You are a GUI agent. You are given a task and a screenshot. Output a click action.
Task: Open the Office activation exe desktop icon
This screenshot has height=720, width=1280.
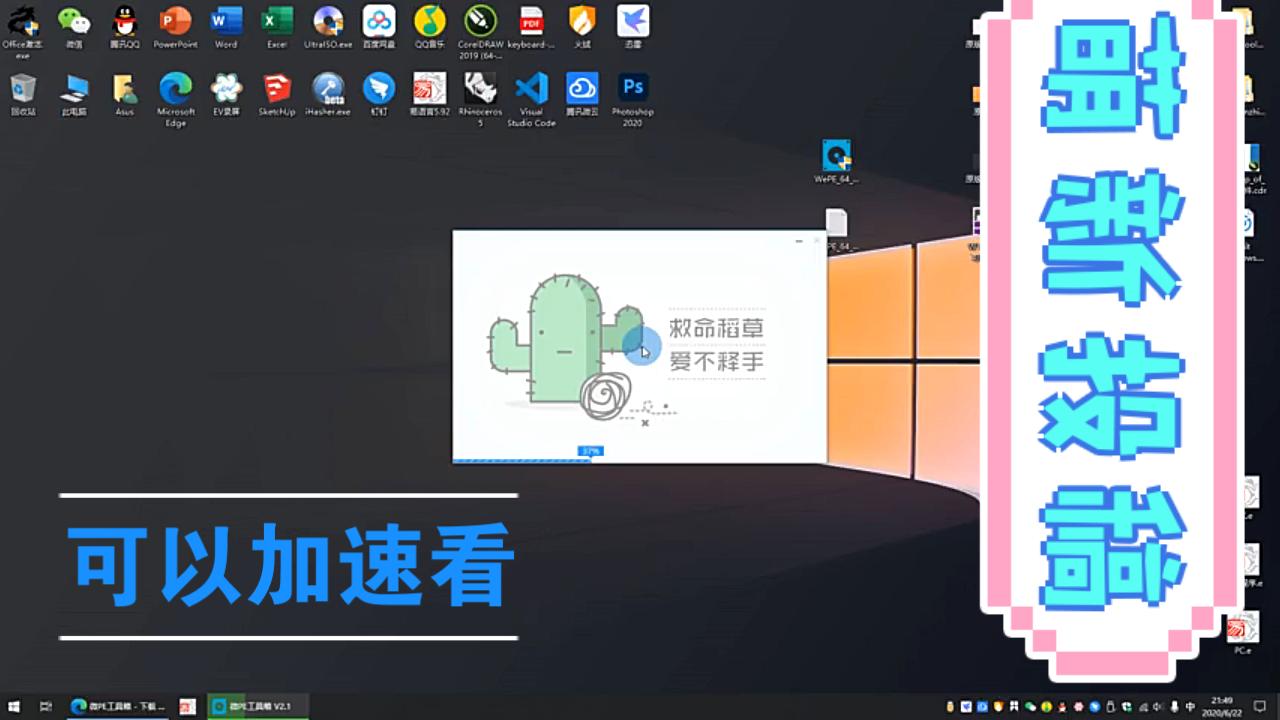coord(22,30)
